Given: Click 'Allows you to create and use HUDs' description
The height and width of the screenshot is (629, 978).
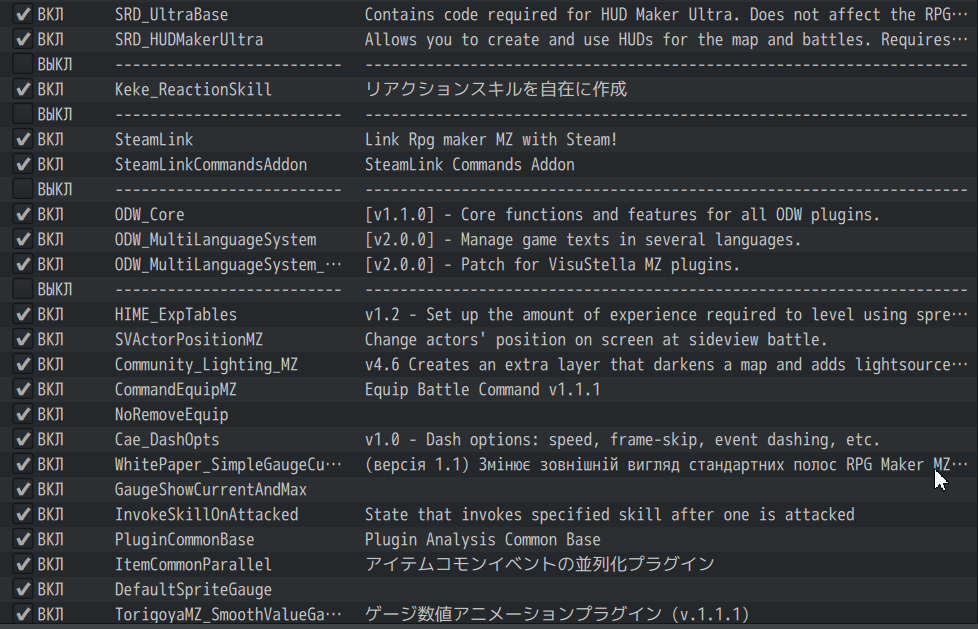Looking at the screenshot, I should (666, 39).
